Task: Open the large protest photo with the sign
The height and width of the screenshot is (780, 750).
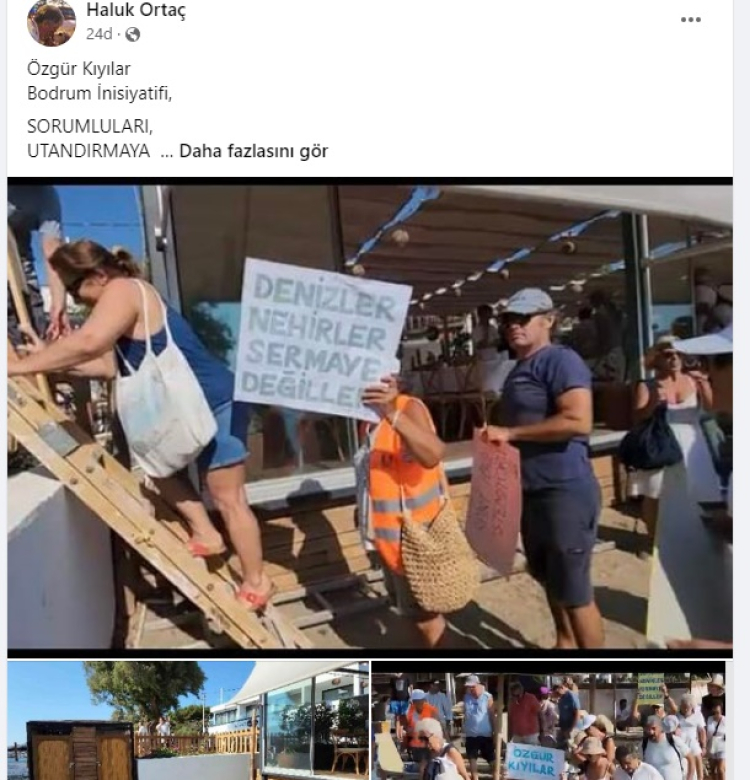Action: pyautogui.click(x=370, y=417)
